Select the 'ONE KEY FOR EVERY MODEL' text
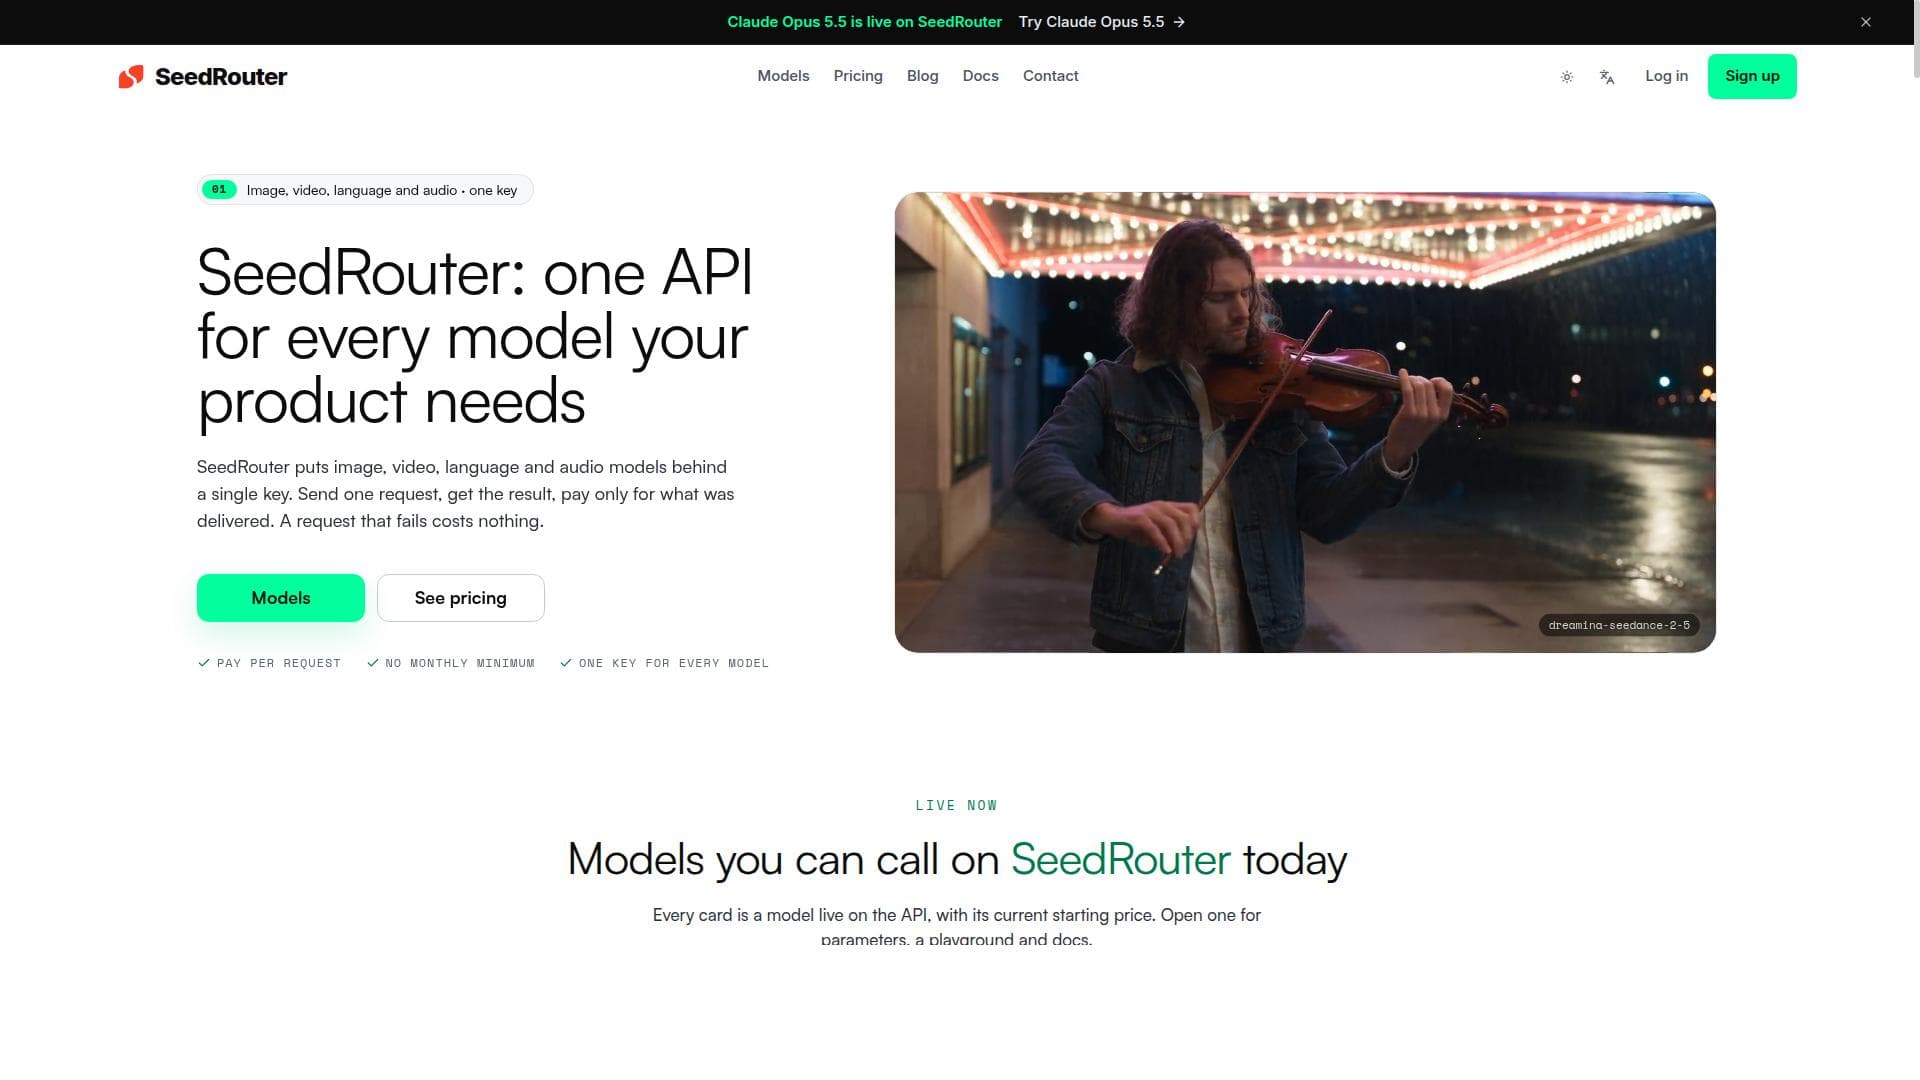Image resolution: width=1920 pixels, height=1080 pixels. [674, 663]
